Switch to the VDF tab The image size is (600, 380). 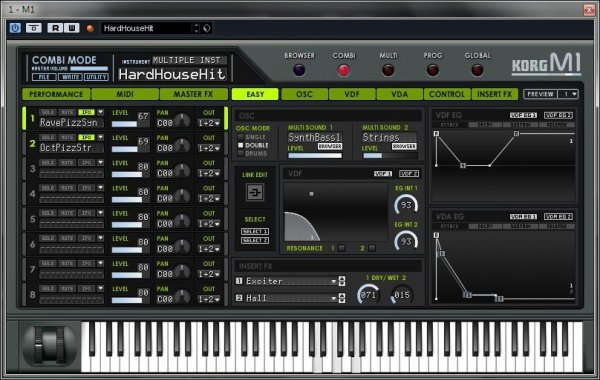tap(352, 94)
